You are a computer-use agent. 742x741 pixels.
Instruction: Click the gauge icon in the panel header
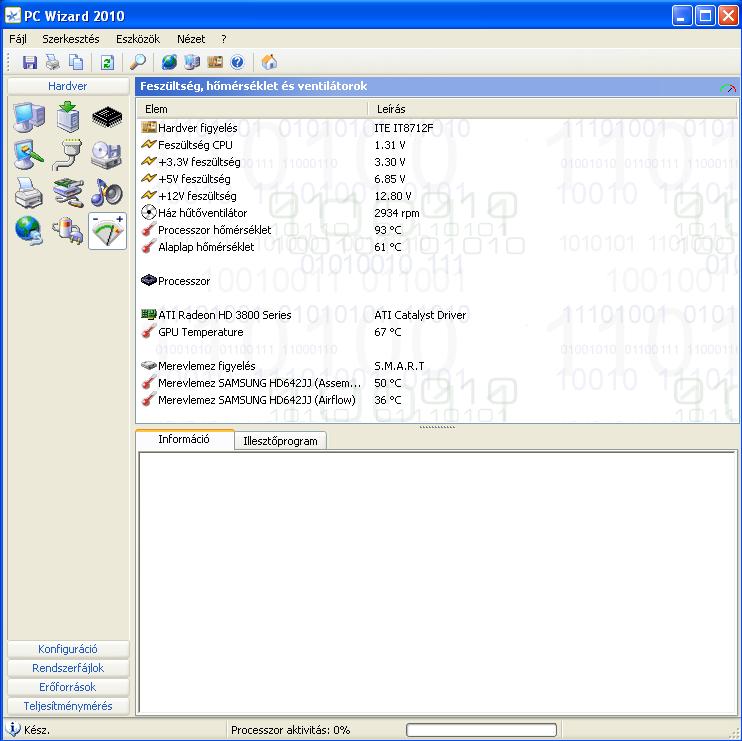tap(728, 87)
